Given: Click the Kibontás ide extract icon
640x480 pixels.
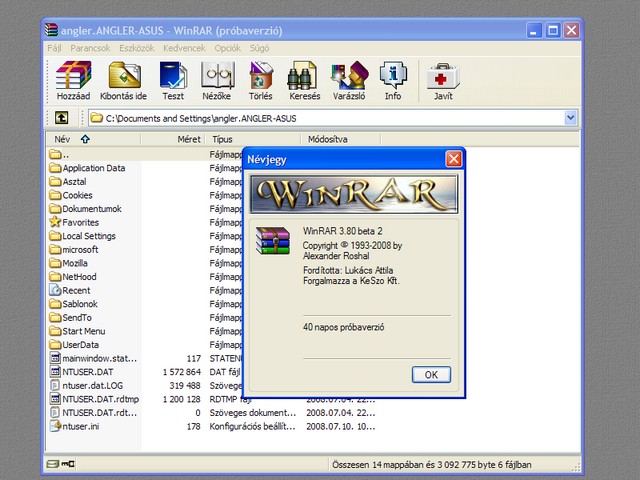Looking at the screenshot, I should pyautogui.click(x=124, y=80).
